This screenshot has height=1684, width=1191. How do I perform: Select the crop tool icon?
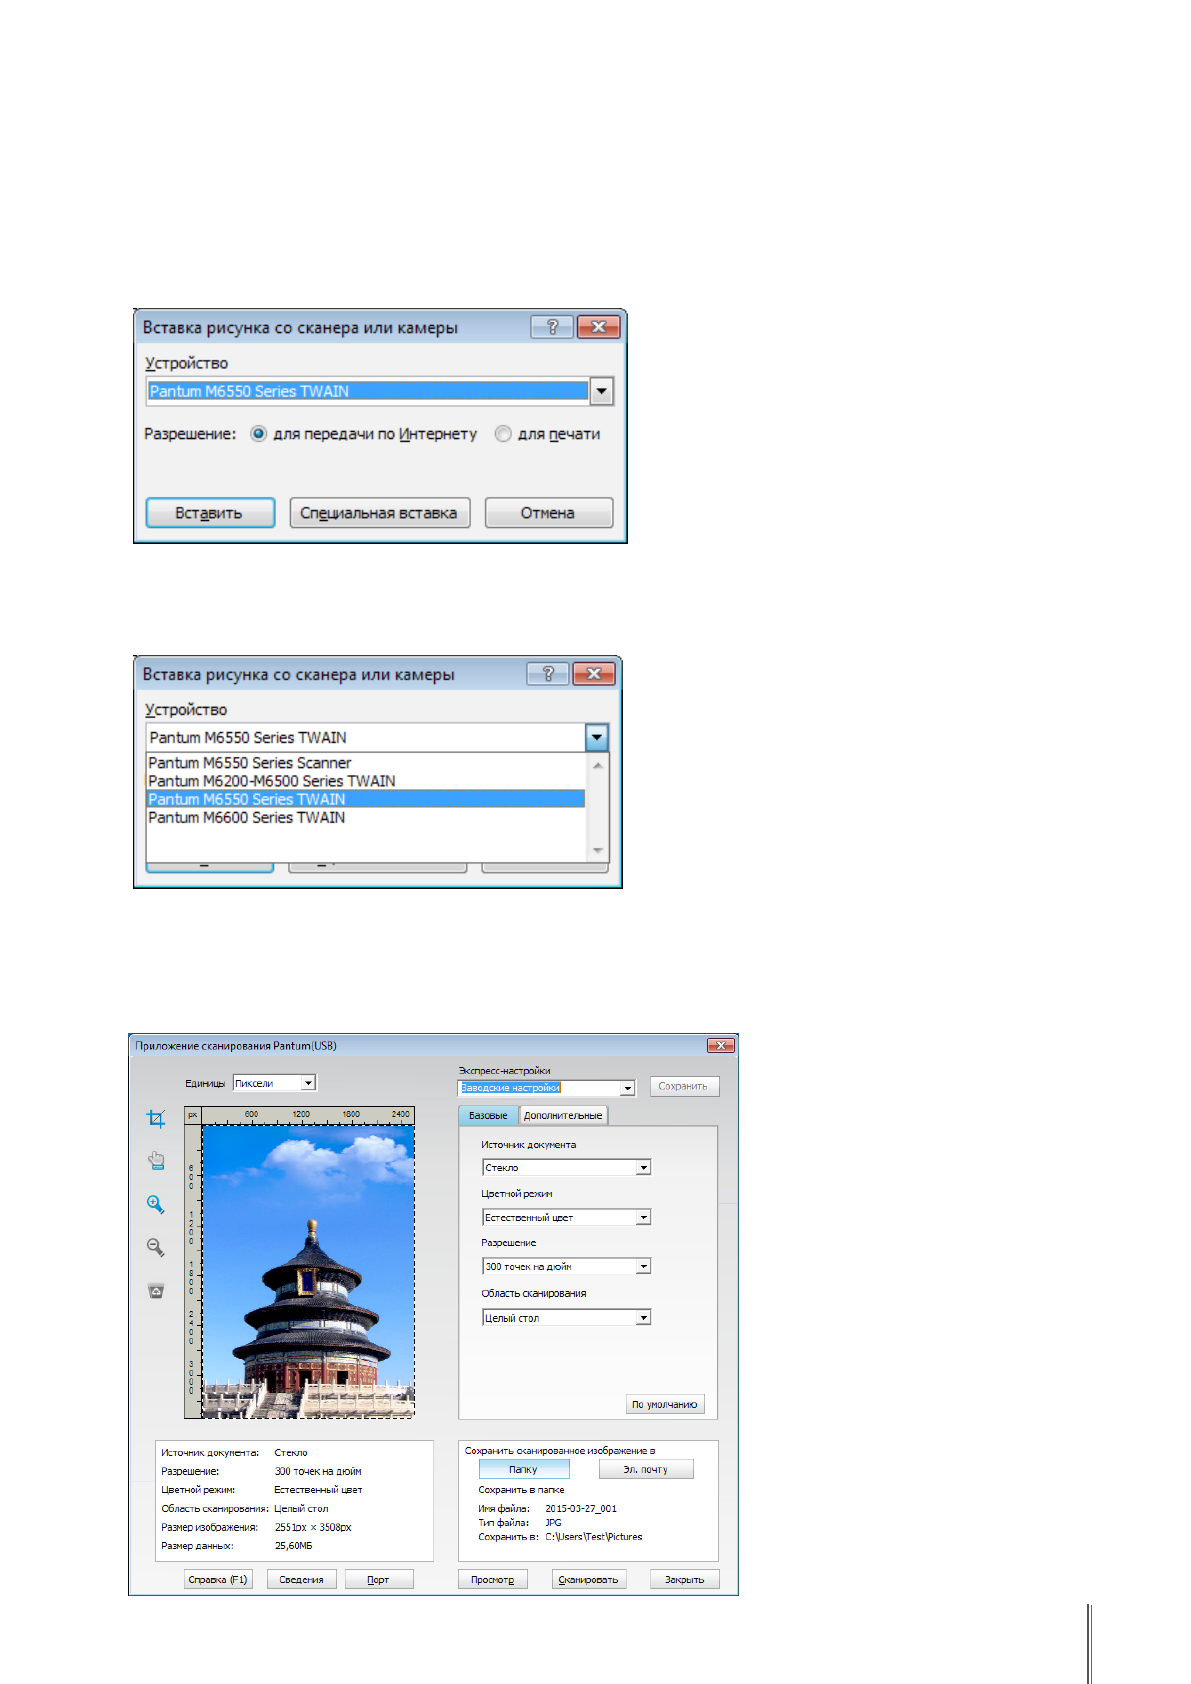tap(156, 1119)
